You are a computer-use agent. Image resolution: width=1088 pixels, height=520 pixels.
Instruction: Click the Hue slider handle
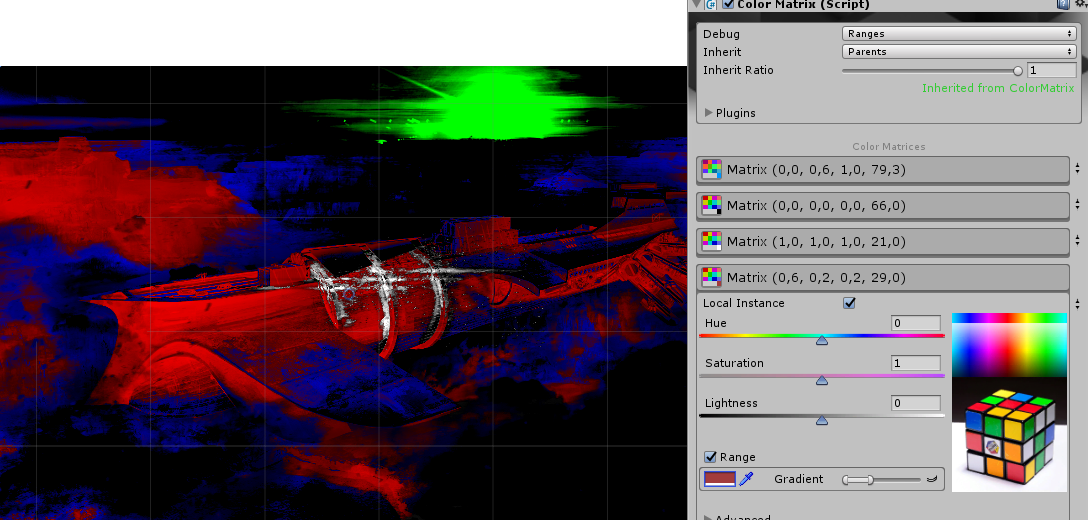click(822, 339)
